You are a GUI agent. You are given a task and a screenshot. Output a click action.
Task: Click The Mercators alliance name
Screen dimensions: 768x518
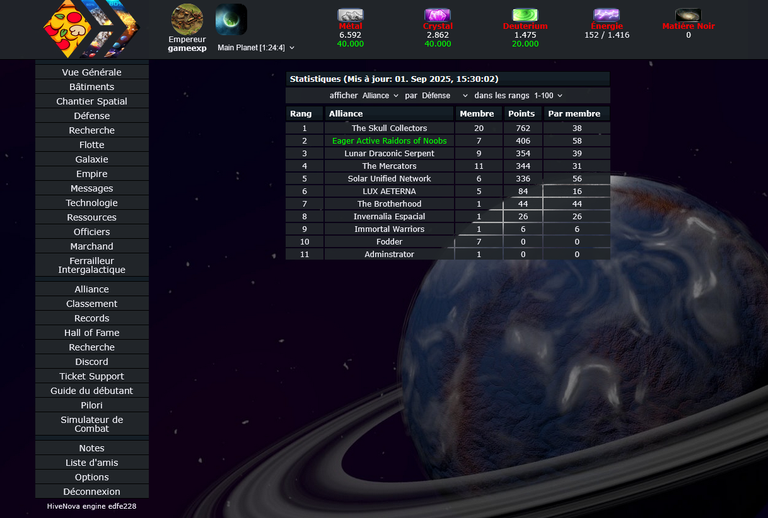(389, 166)
